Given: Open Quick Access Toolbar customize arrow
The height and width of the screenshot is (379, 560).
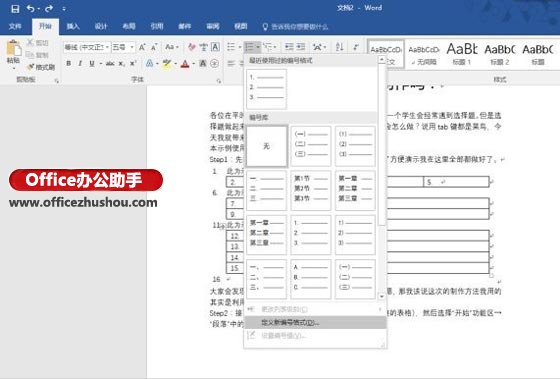Looking at the screenshot, I should pyautogui.click(x=64, y=9).
